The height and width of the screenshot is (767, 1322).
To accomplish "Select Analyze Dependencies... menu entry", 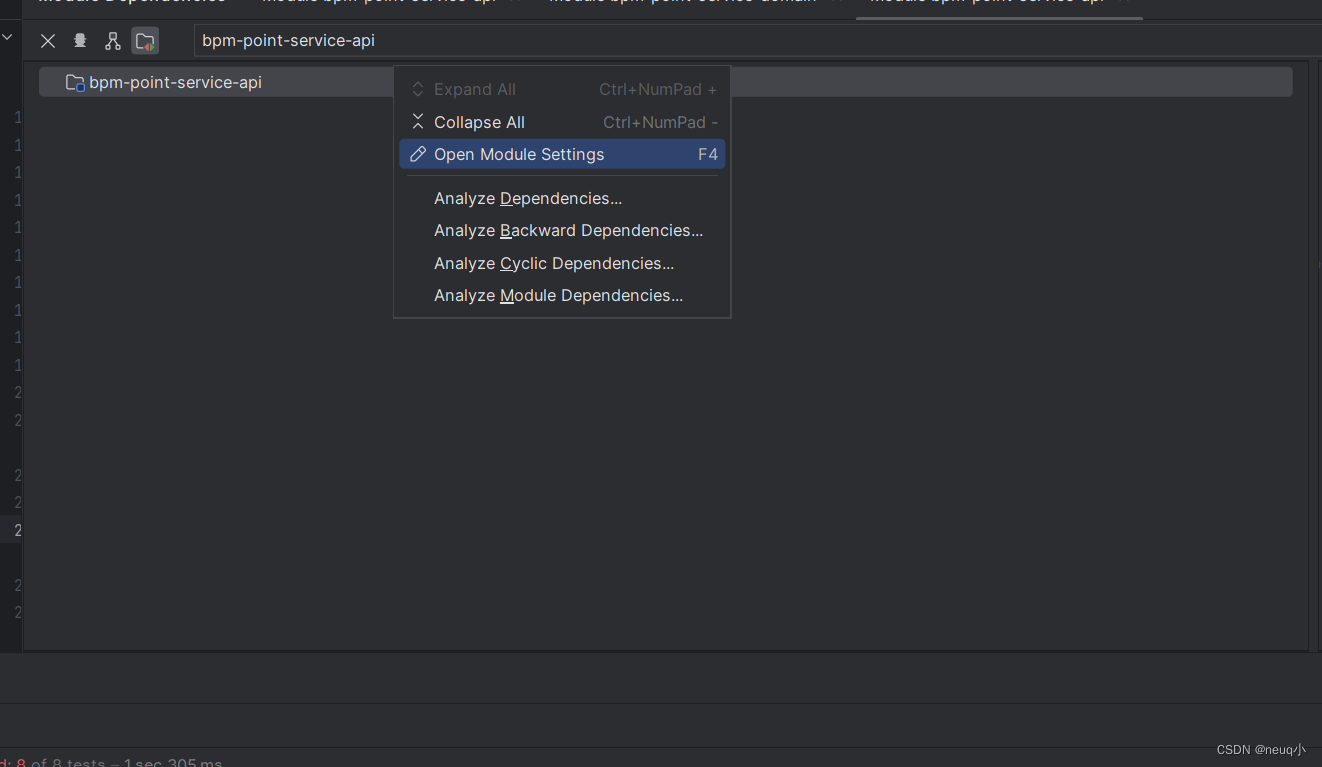I will pos(562,198).
